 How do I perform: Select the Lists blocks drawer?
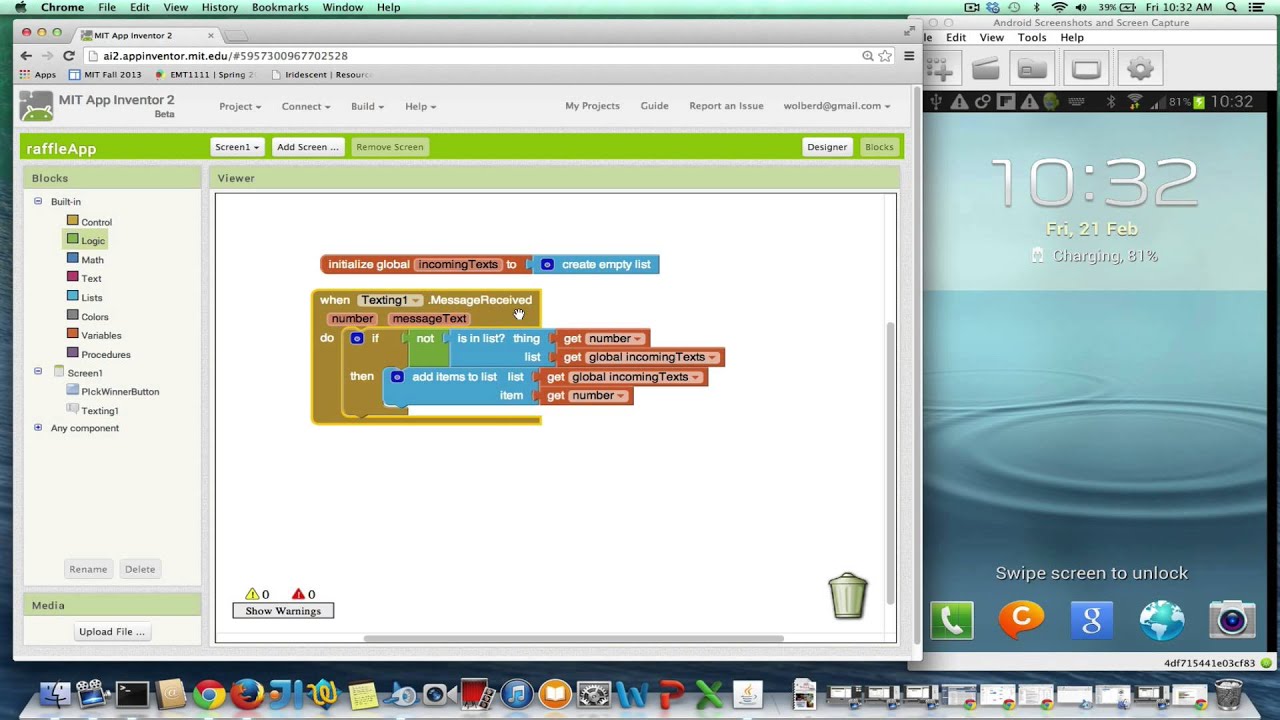coord(84,297)
